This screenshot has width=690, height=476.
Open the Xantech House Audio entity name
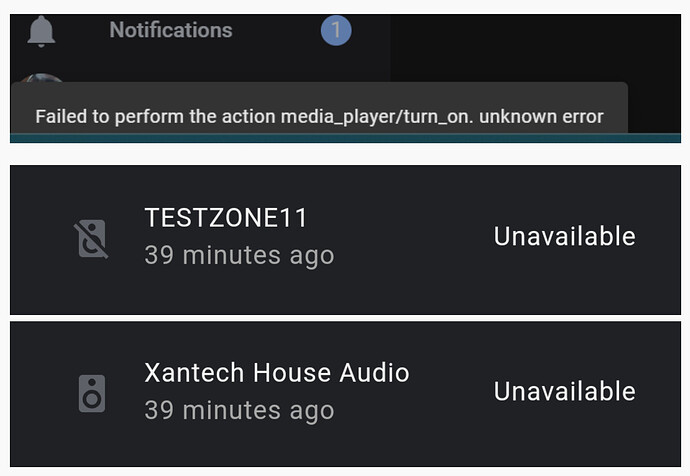pos(276,373)
